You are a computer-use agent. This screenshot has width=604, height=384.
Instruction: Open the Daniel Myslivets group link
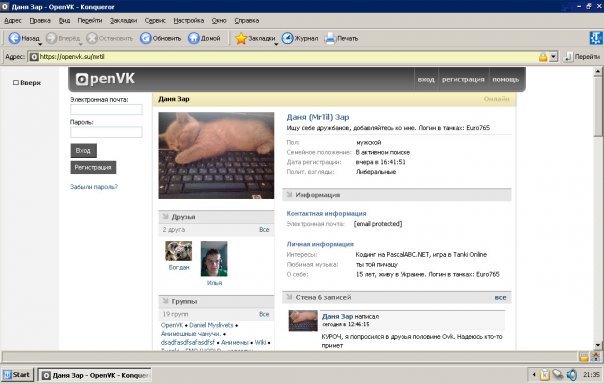click(211, 325)
